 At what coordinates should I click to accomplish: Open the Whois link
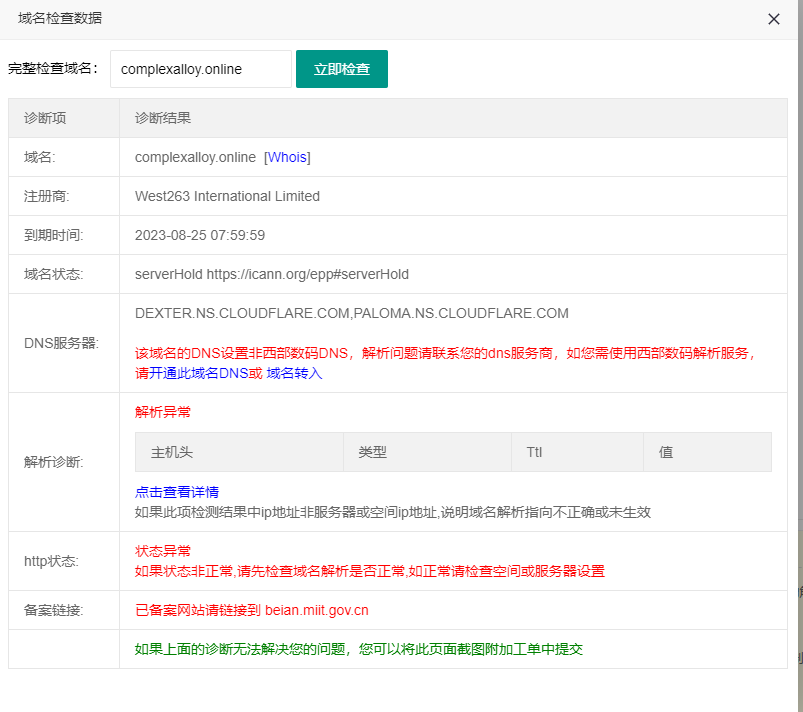point(287,157)
